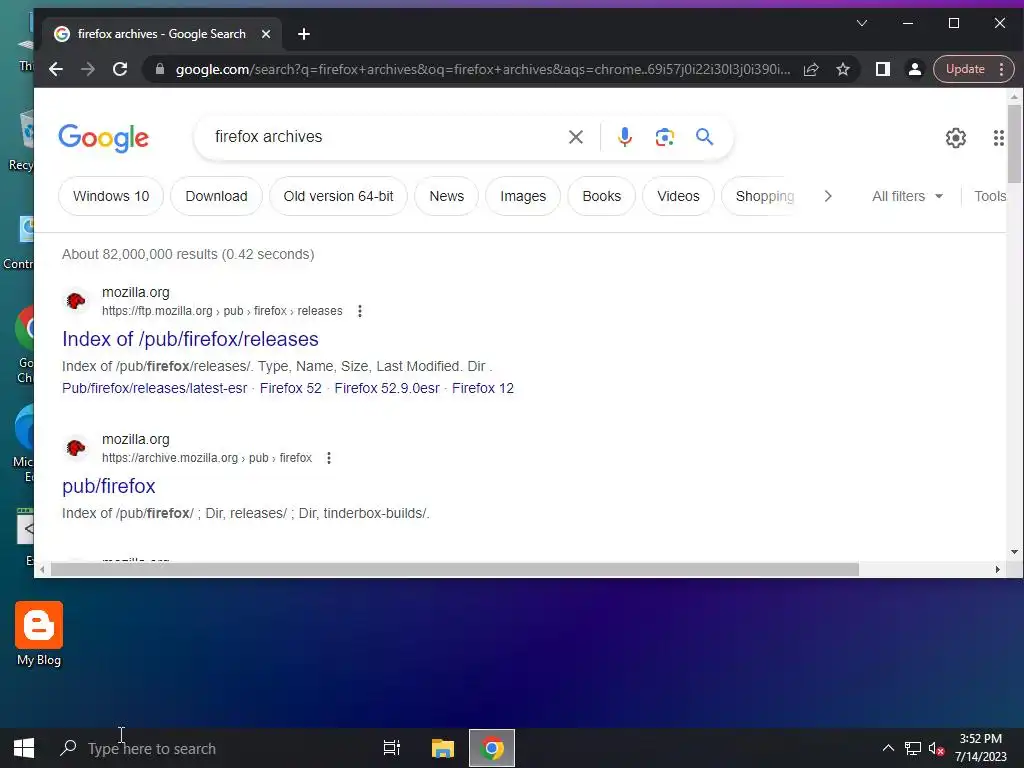Open the Firefox 52.9.0esr sitelink

pos(387,388)
